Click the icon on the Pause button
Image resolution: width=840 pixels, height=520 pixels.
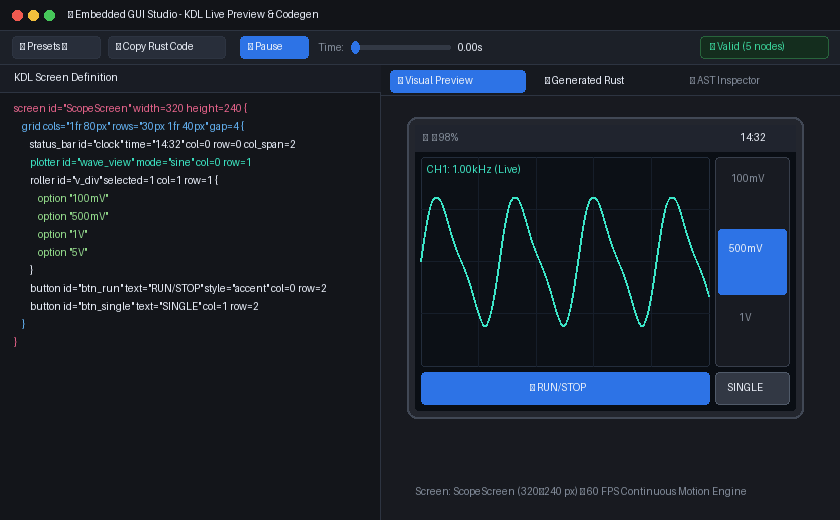pos(250,47)
